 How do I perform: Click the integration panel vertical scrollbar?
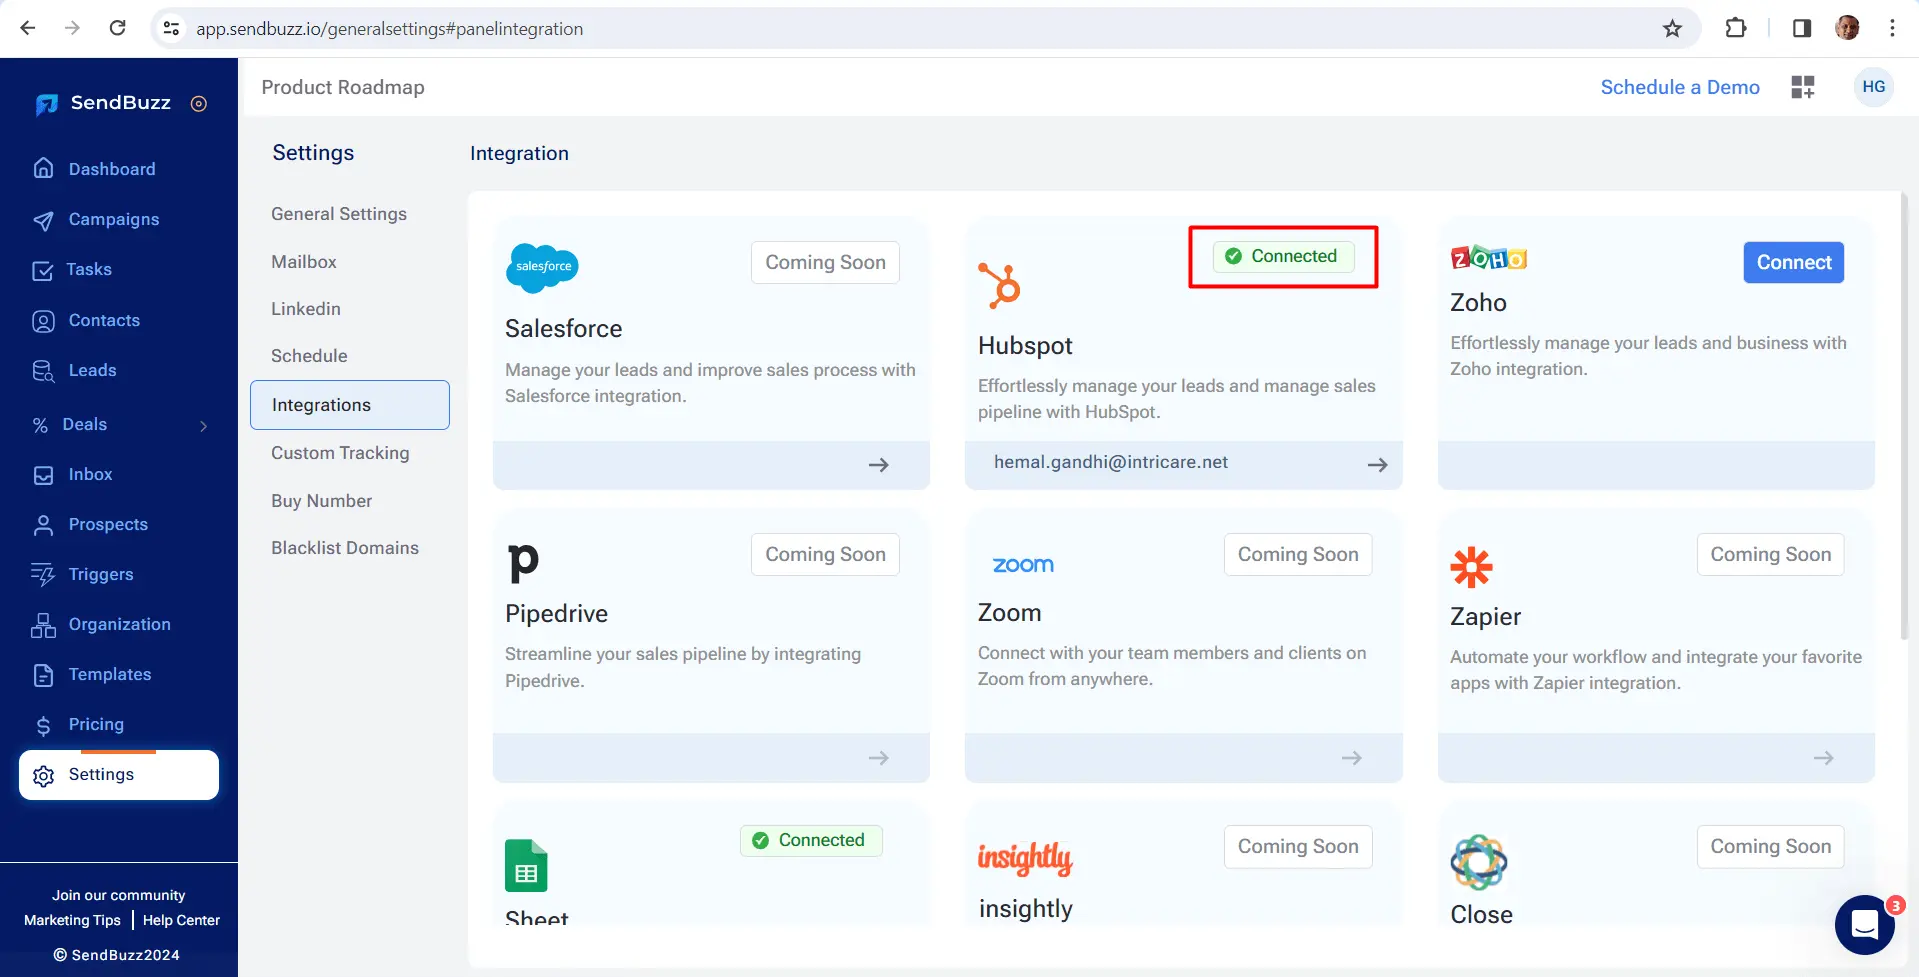1905,415
